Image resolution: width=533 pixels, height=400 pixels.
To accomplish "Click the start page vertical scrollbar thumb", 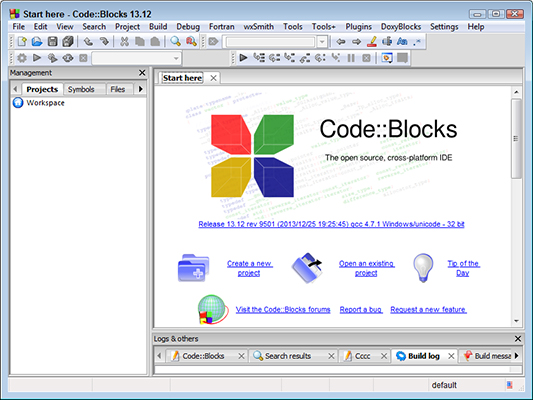I will pyautogui.click(x=516, y=139).
